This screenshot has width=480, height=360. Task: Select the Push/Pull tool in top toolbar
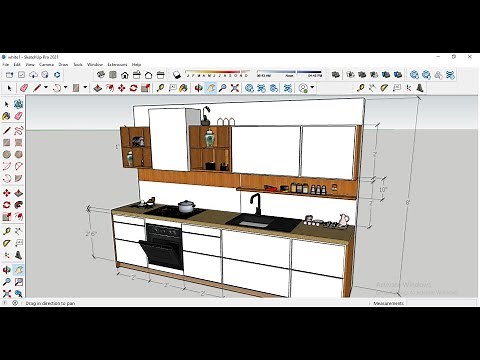(97, 88)
